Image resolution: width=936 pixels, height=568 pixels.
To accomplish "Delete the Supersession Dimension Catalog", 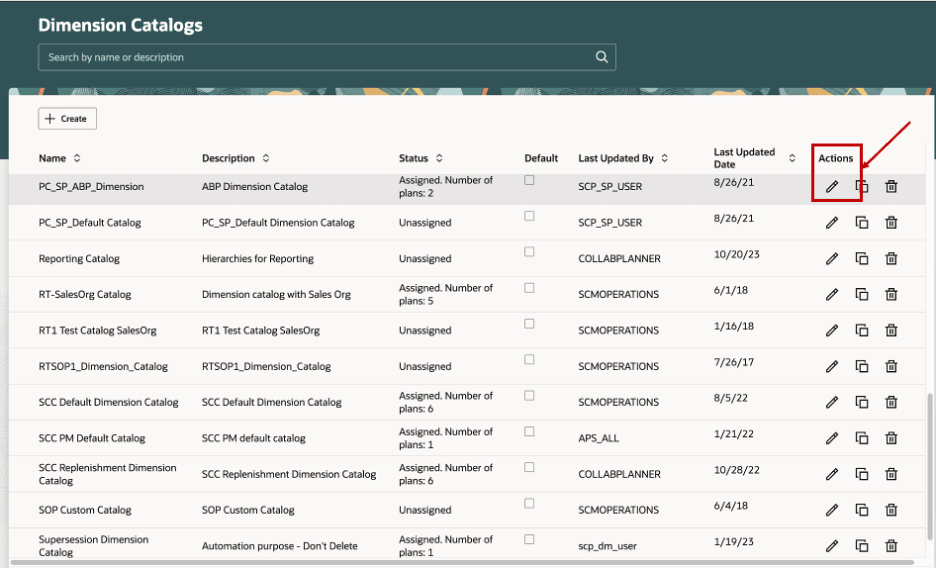I will pos(891,545).
